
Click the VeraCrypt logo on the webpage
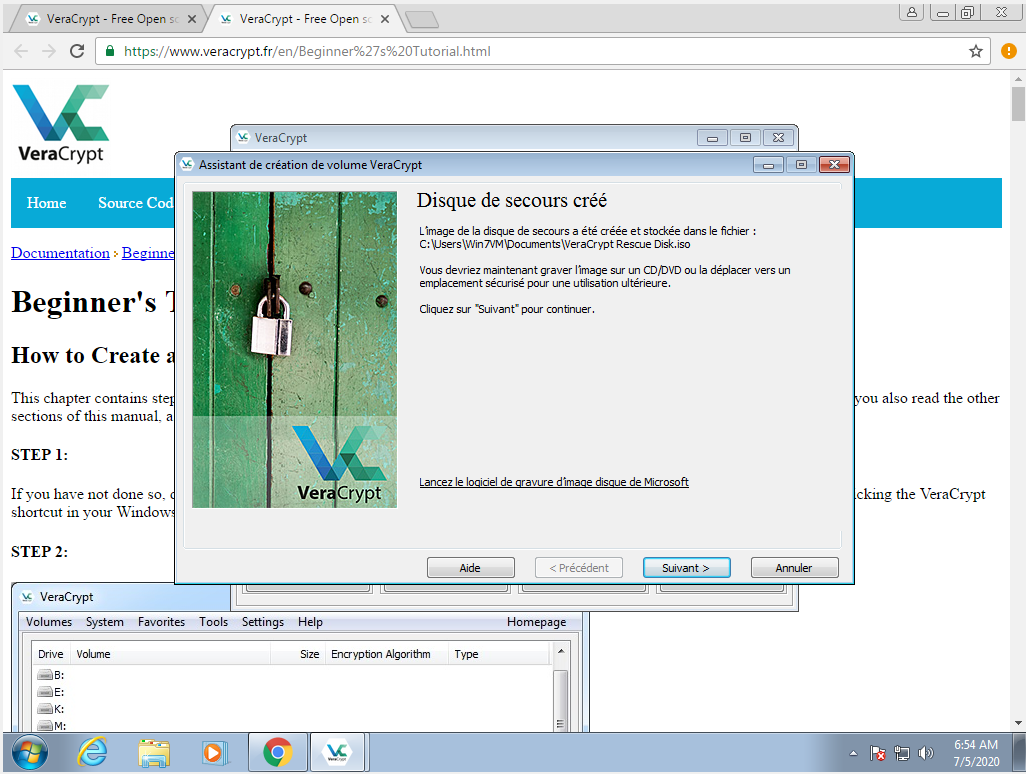click(61, 123)
